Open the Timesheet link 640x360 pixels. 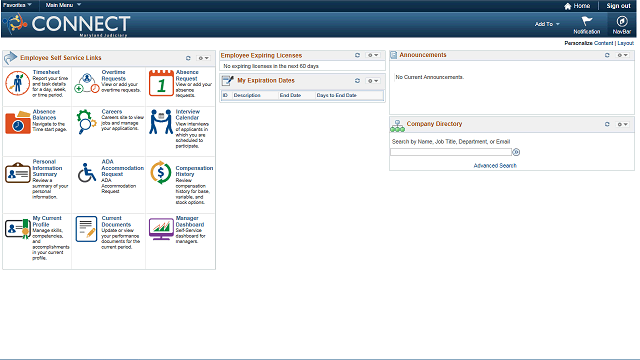(46, 72)
